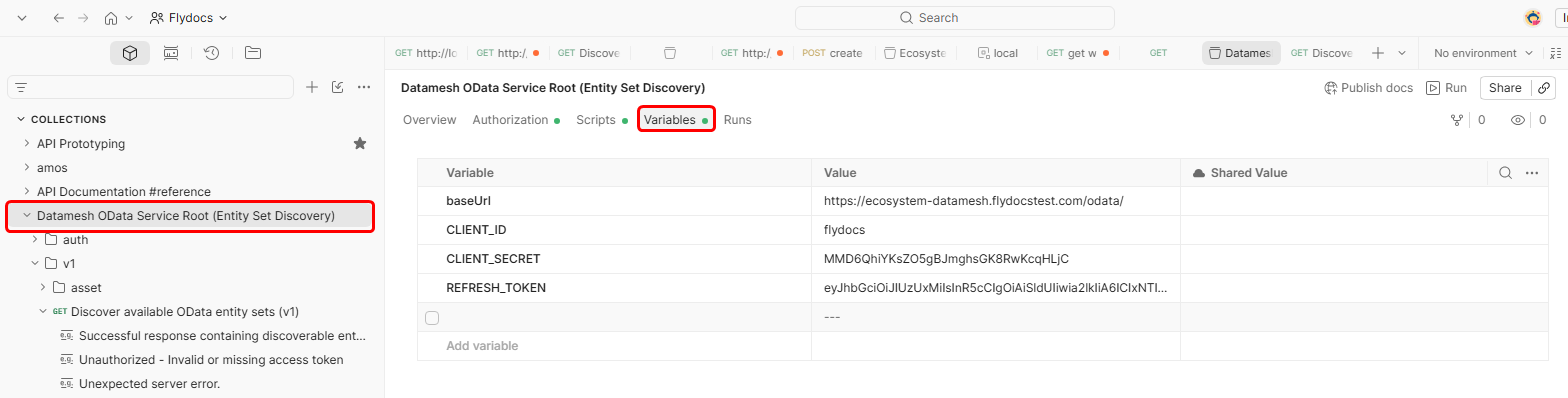The height and width of the screenshot is (398, 1568).
Task: Open the Files folder sidebar view
Action: 252,53
